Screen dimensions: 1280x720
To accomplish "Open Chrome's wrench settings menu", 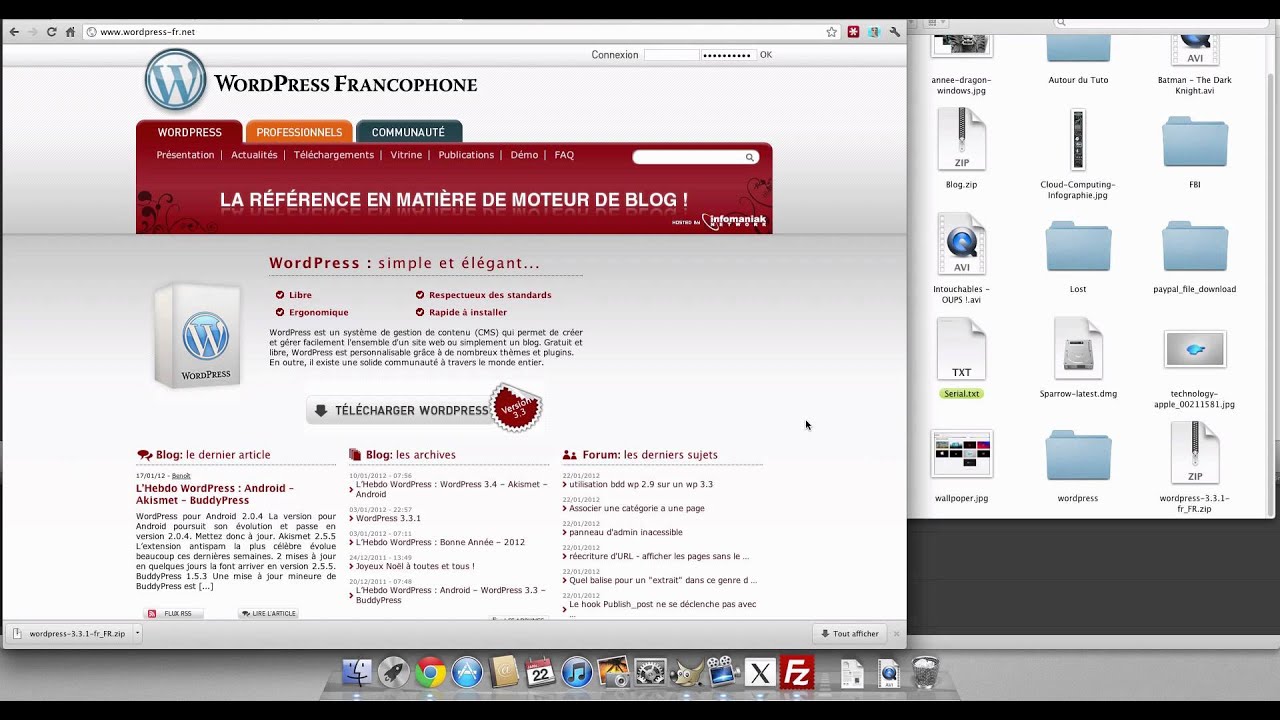I will [x=894, y=32].
